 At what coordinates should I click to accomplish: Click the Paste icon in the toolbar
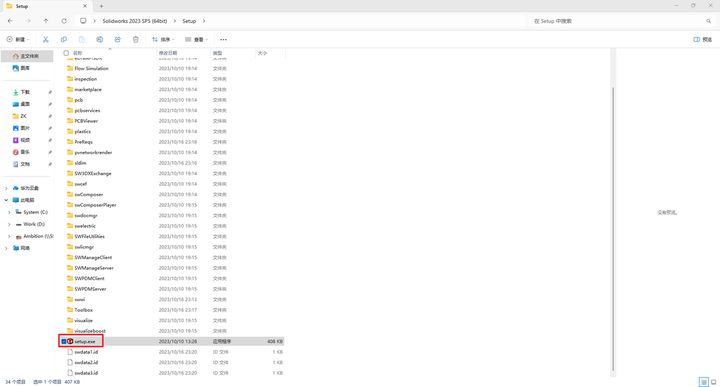point(82,39)
